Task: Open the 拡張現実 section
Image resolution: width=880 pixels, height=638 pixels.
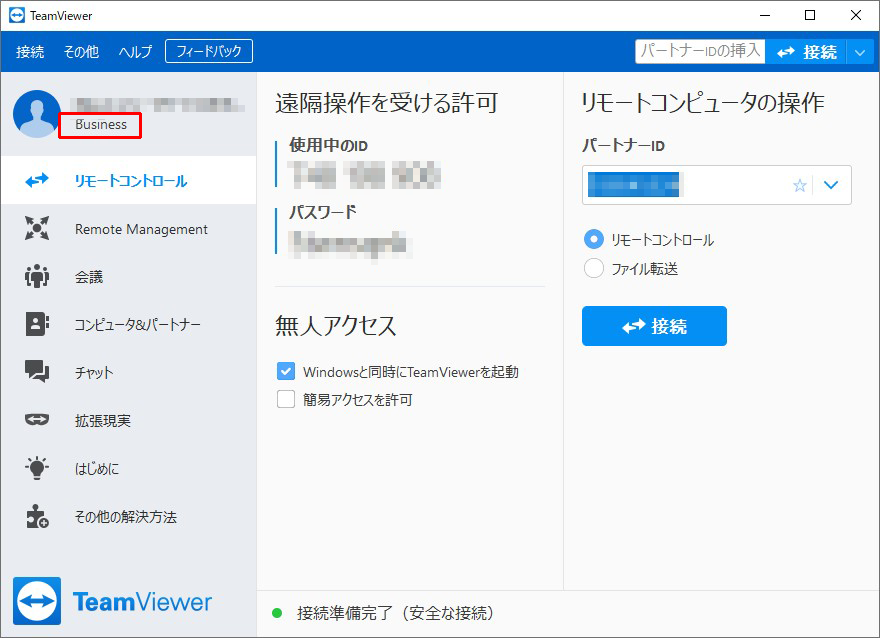Action: pyautogui.click(x=129, y=420)
